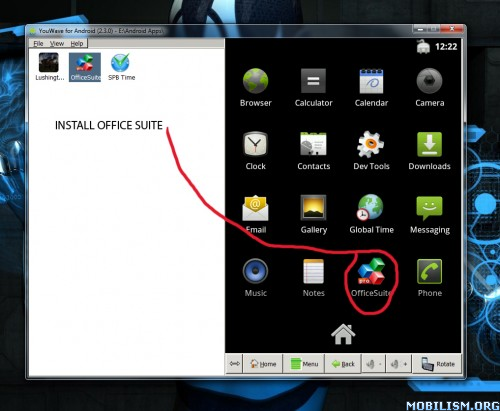This screenshot has height=411, width=500.
Task: Tap the house icon in app drawer
Action: click(x=343, y=334)
